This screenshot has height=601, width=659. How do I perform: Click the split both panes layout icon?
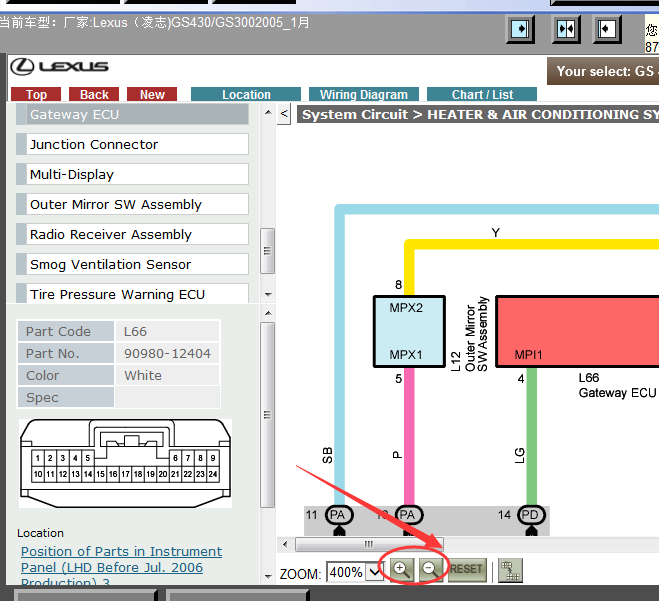pyautogui.click(x=566, y=29)
